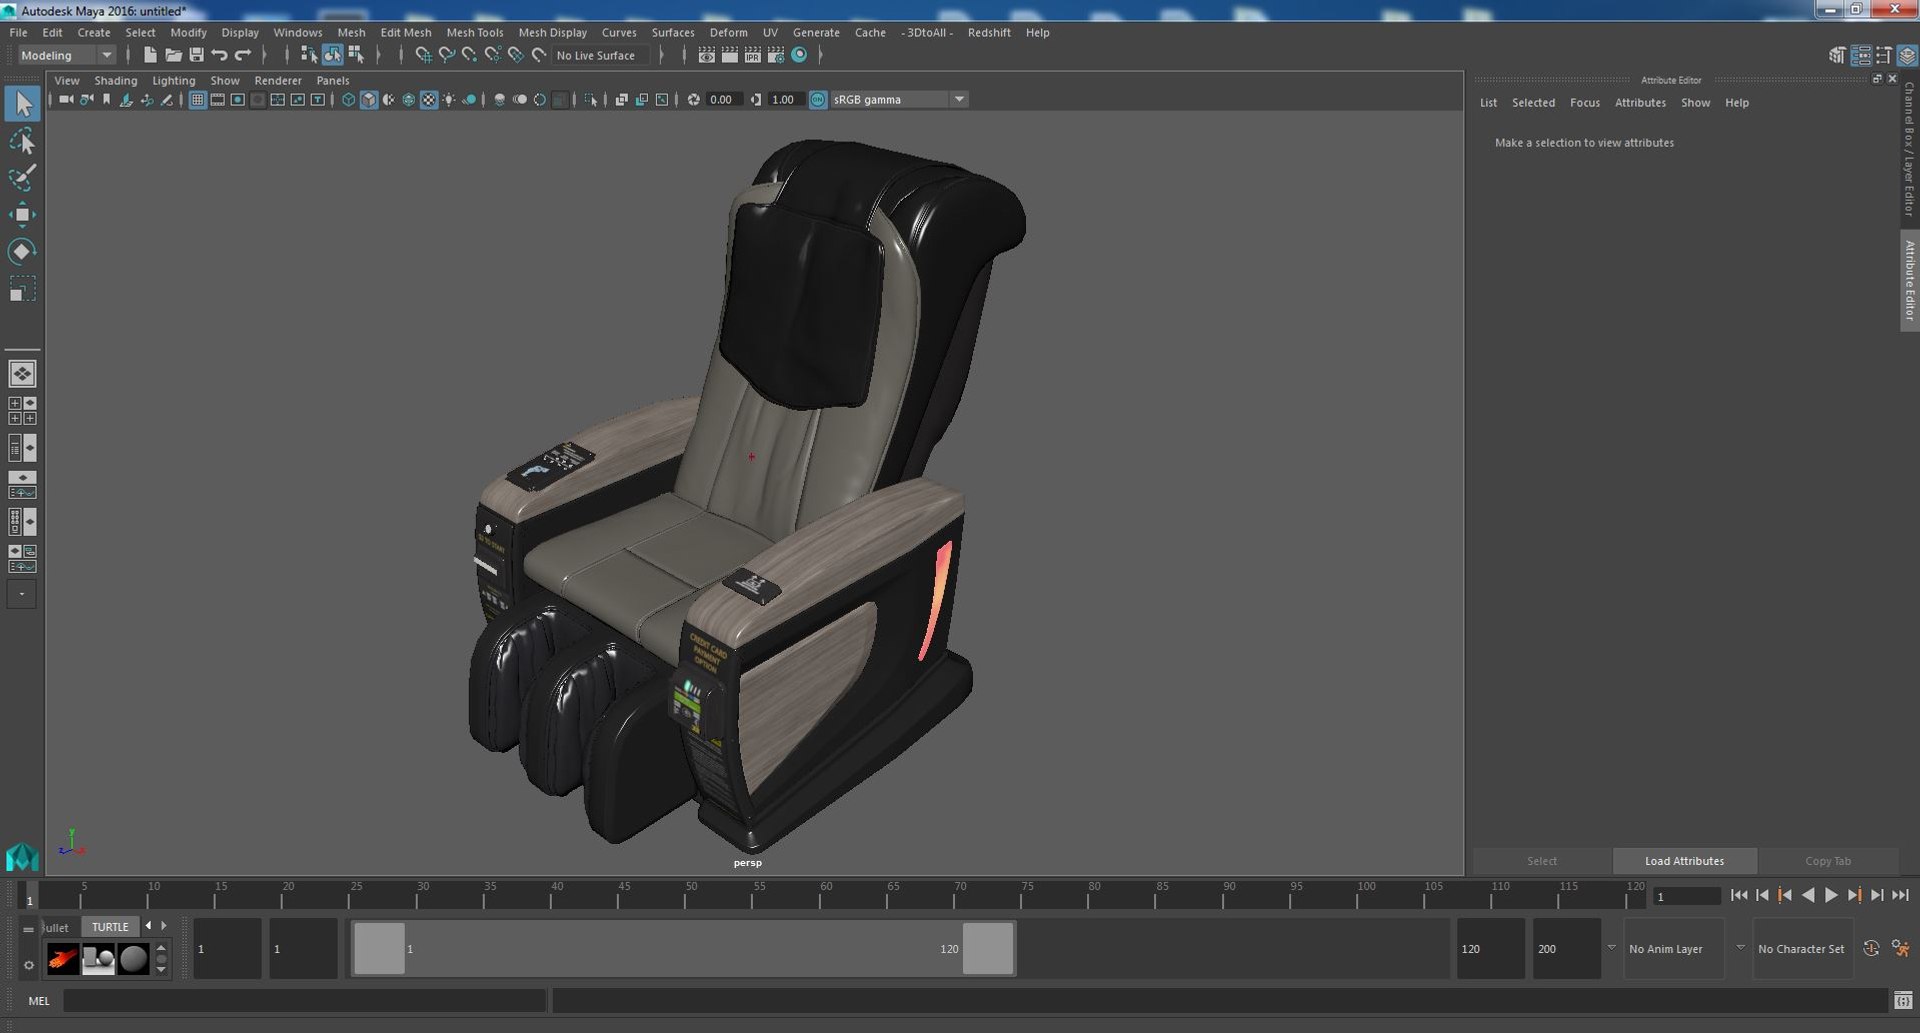Click the Redo arrow icon
1920x1033 pixels.
243,55
